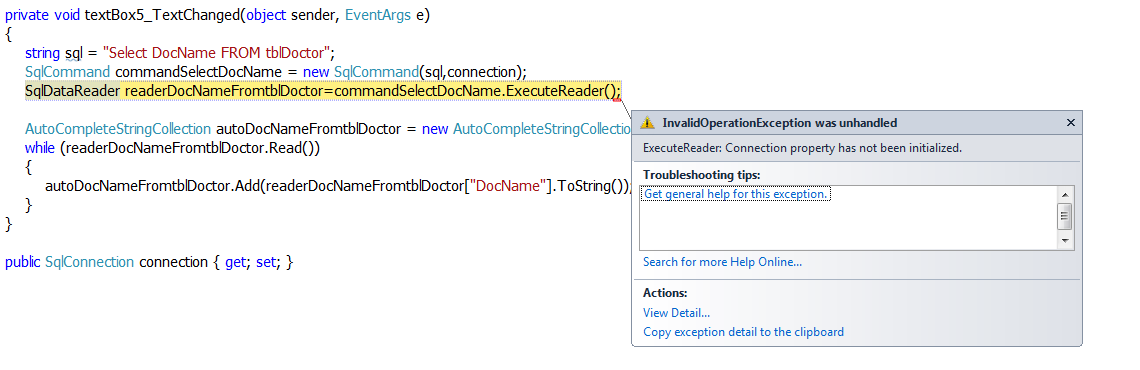The image size is (1140, 370).
Task: Click the troubleshooting tips scrollbar thumb
Action: point(1065,216)
